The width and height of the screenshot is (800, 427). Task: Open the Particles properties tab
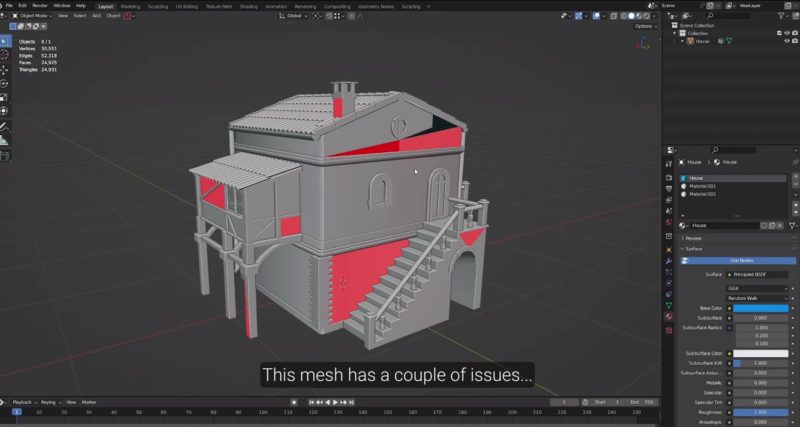[669, 272]
